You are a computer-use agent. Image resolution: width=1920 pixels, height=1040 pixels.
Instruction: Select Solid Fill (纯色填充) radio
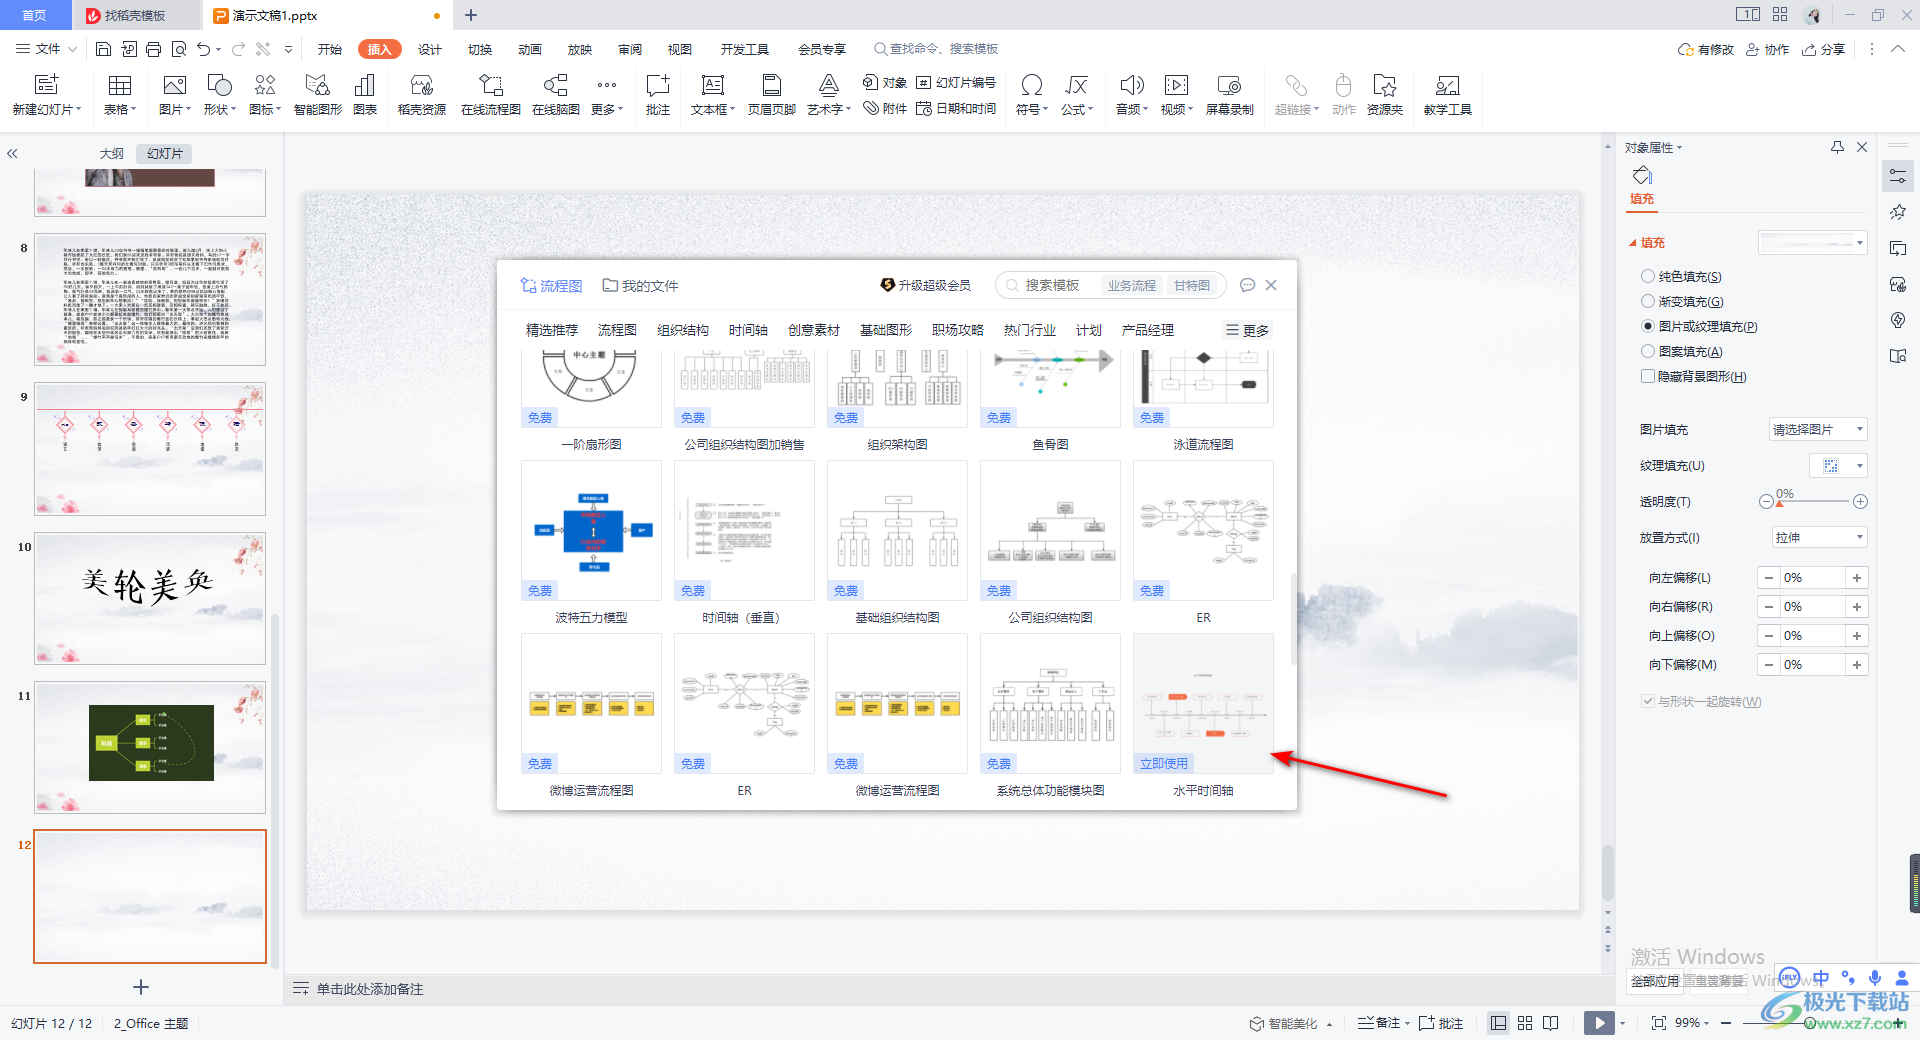pos(1648,277)
